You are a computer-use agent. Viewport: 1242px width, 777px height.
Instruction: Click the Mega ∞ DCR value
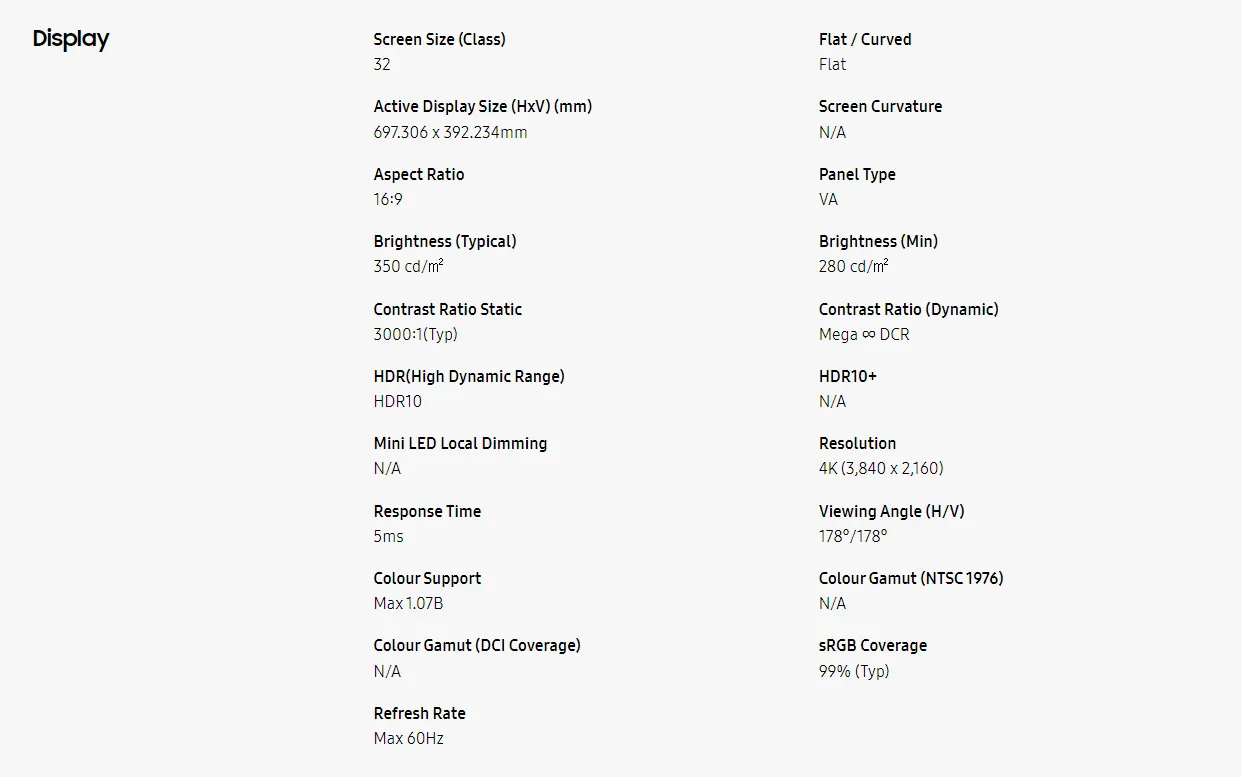[864, 334]
